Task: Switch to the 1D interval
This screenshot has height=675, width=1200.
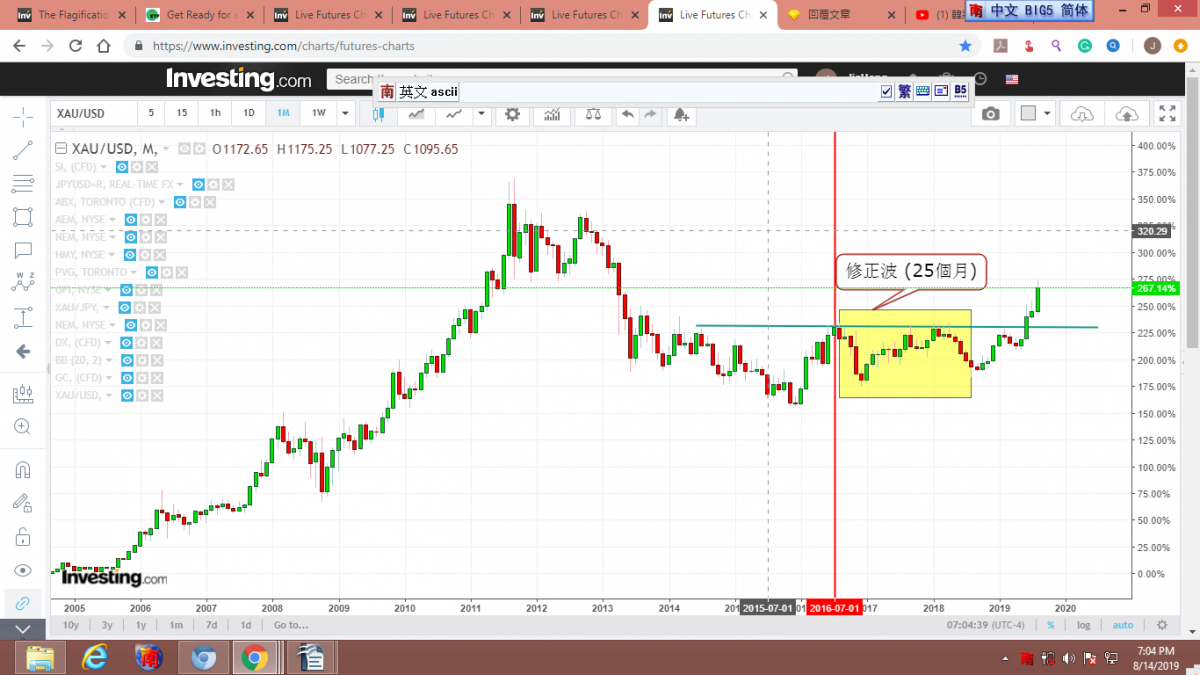Action: [x=249, y=113]
